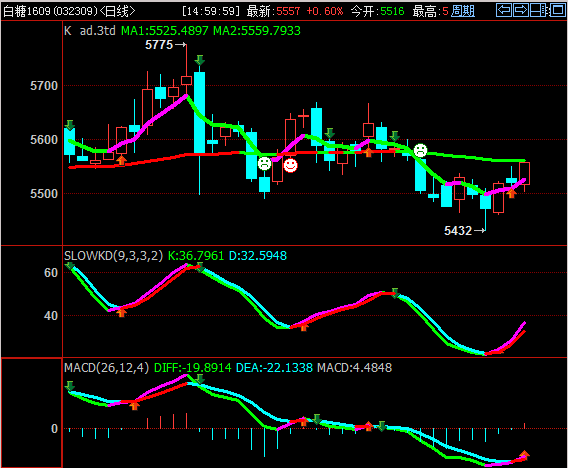Image resolution: width=568 pixels, height=468 pixels.
Task: Open the 周期 period link
Action: click(x=463, y=11)
